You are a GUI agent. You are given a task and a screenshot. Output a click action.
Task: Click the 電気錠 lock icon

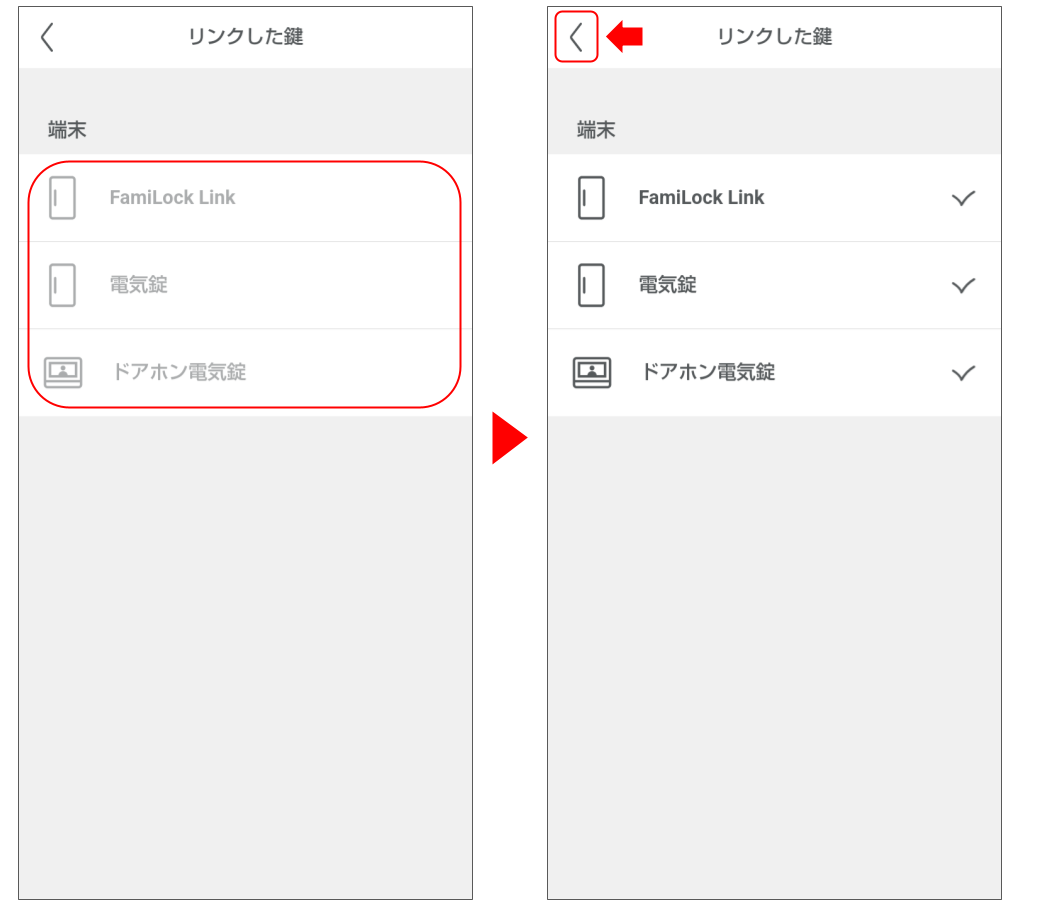click(592, 285)
